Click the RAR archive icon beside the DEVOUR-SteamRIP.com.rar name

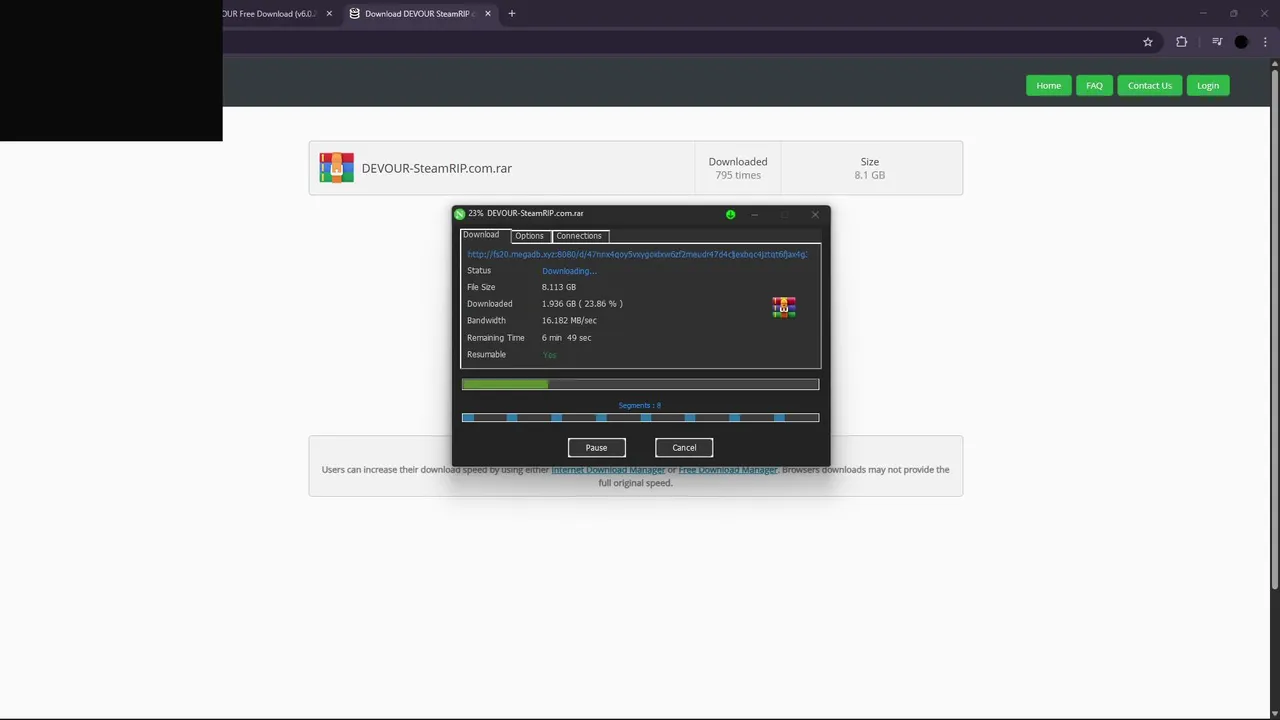click(337, 168)
